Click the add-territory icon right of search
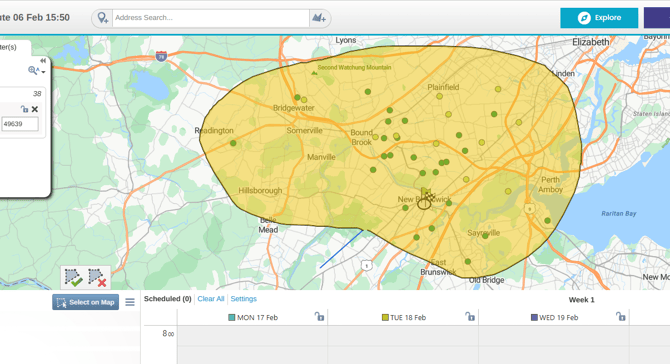670x364 pixels. (x=319, y=18)
